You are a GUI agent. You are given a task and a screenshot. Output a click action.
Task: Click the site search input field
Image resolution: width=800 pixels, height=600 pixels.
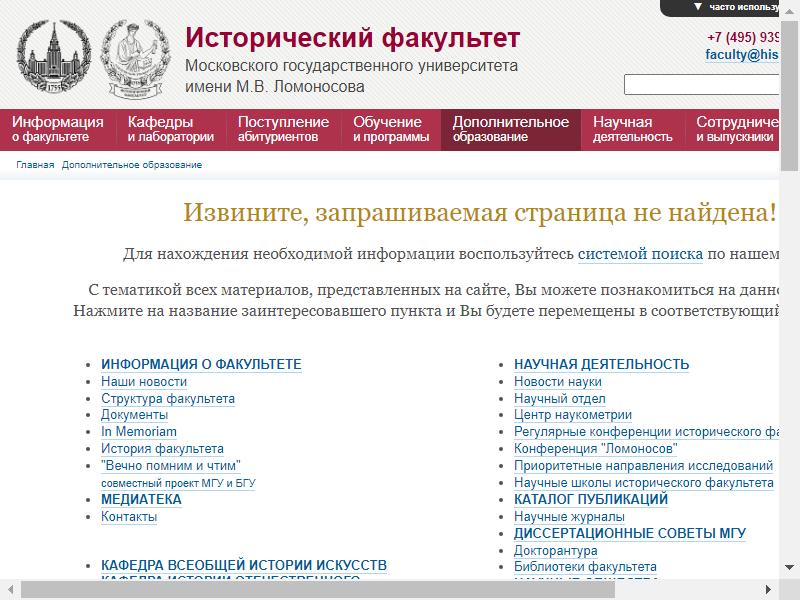(x=702, y=84)
